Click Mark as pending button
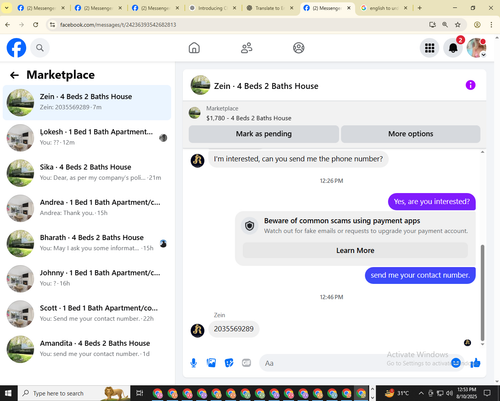This screenshot has height=401, width=500. pyautogui.click(x=264, y=134)
